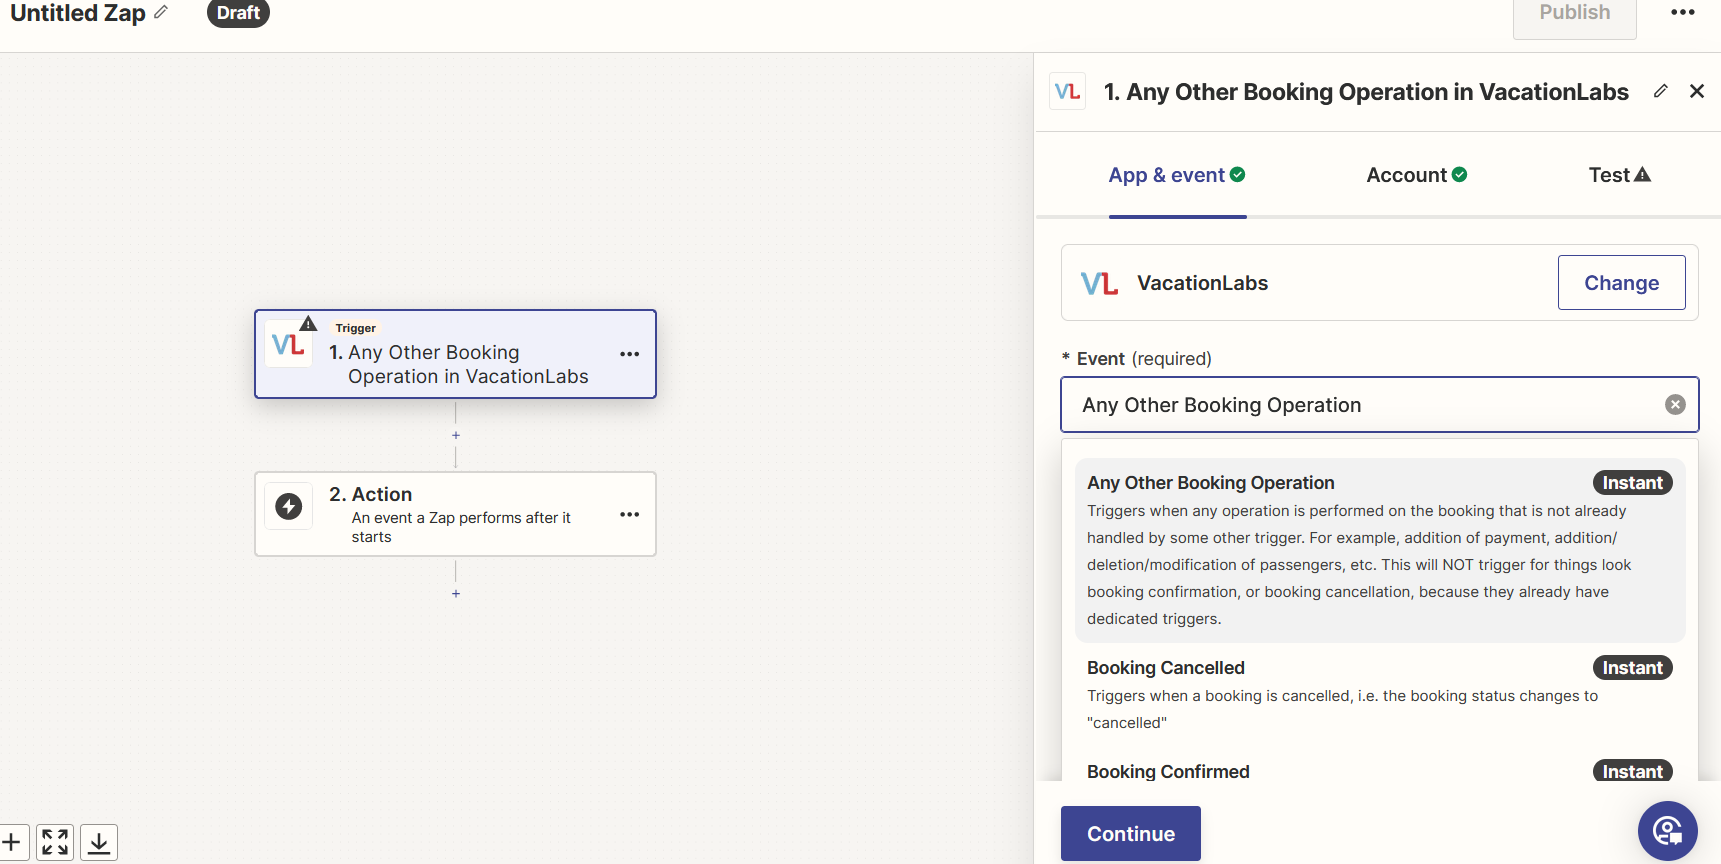This screenshot has width=1721, height=864.
Task: Select Any Other Booking Operation option
Action: click(x=1379, y=550)
